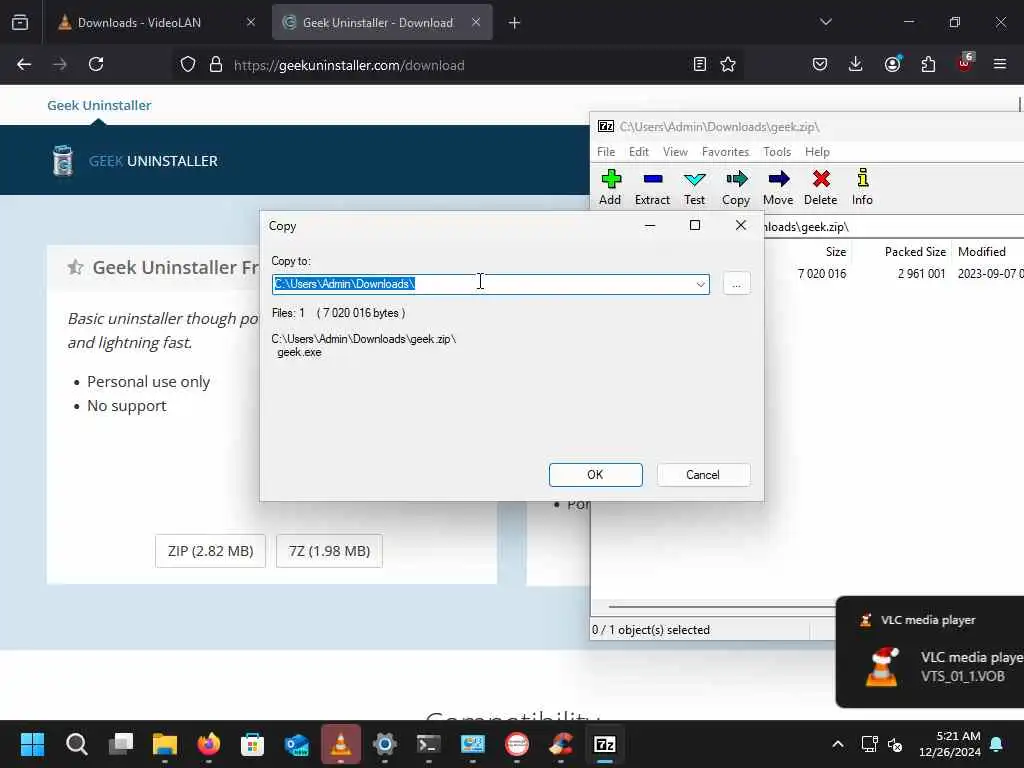Open 7-Zip from taskbar
1024x768 pixels.
tap(605, 744)
